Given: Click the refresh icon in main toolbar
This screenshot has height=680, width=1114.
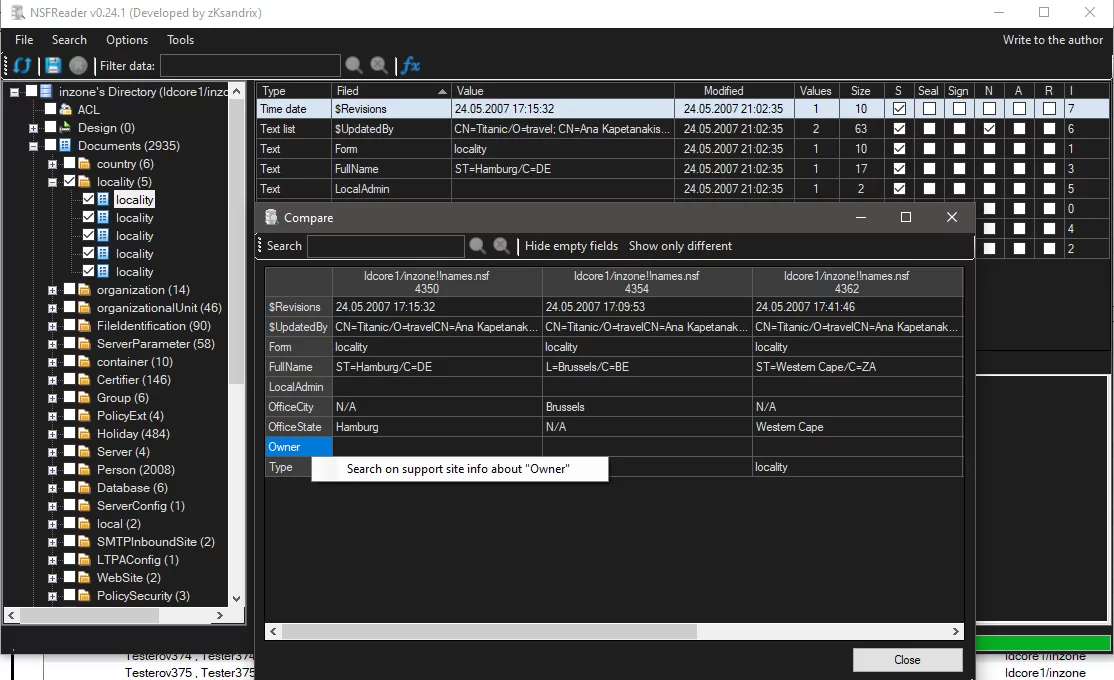Looking at the screenshot, I should 22,66.
